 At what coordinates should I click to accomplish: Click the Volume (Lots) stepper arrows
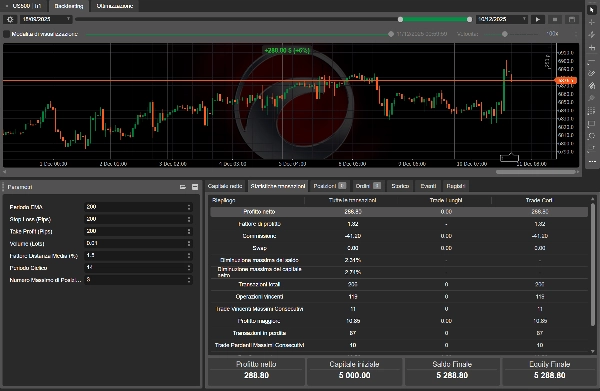189,243
